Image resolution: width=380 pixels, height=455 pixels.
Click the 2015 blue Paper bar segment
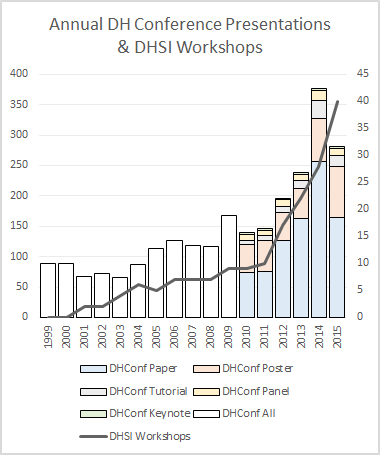[337, 267]
